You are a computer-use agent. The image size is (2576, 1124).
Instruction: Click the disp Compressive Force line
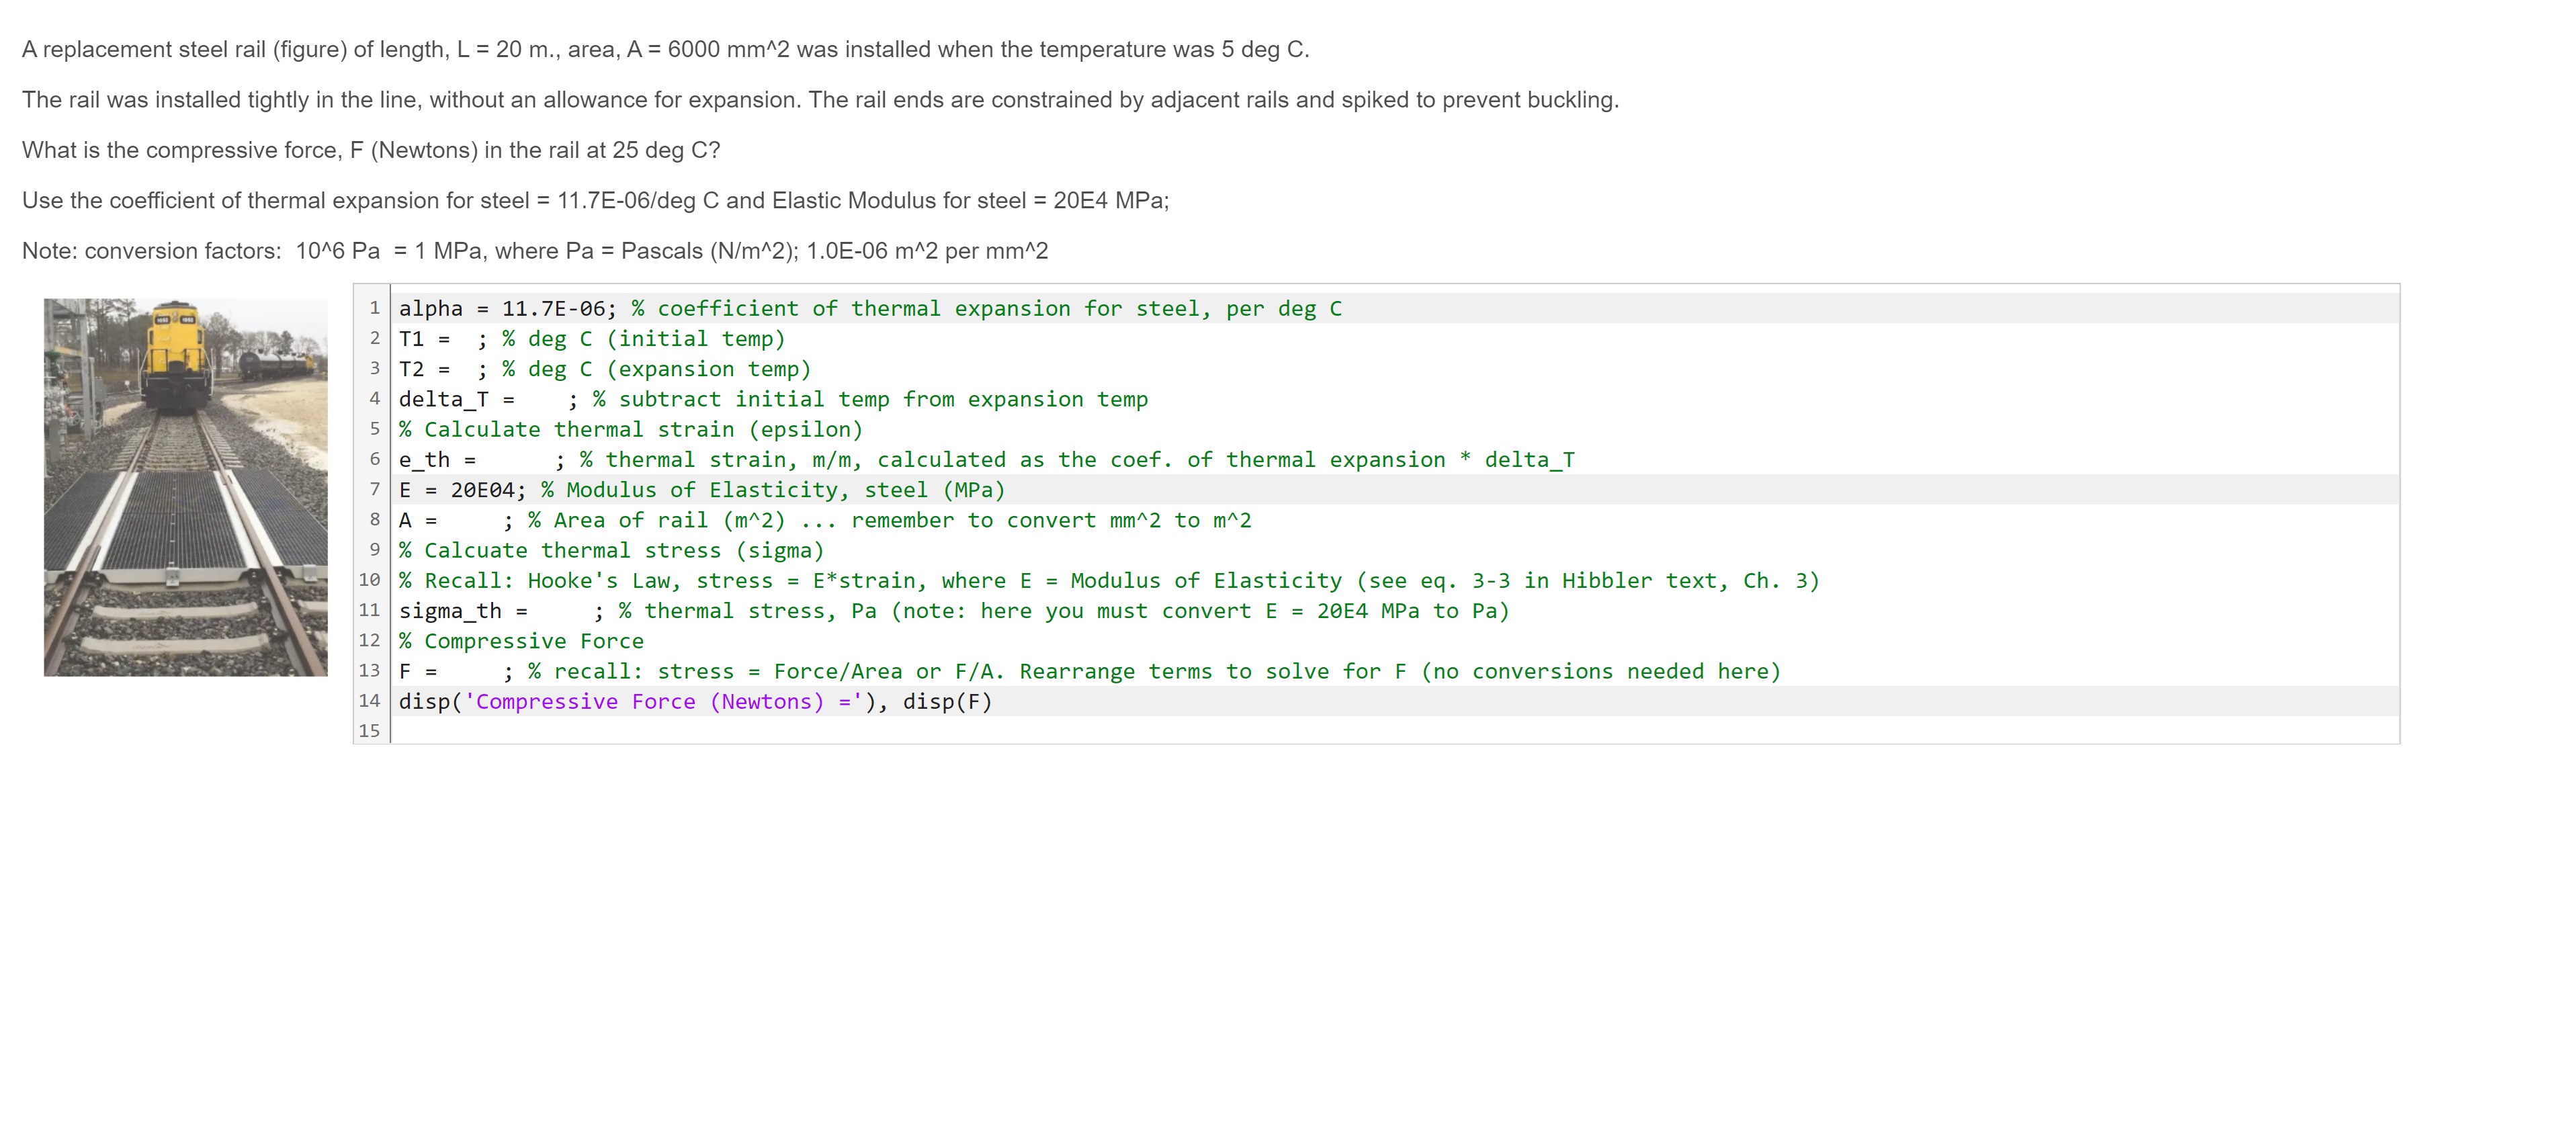tap(695, 702)
